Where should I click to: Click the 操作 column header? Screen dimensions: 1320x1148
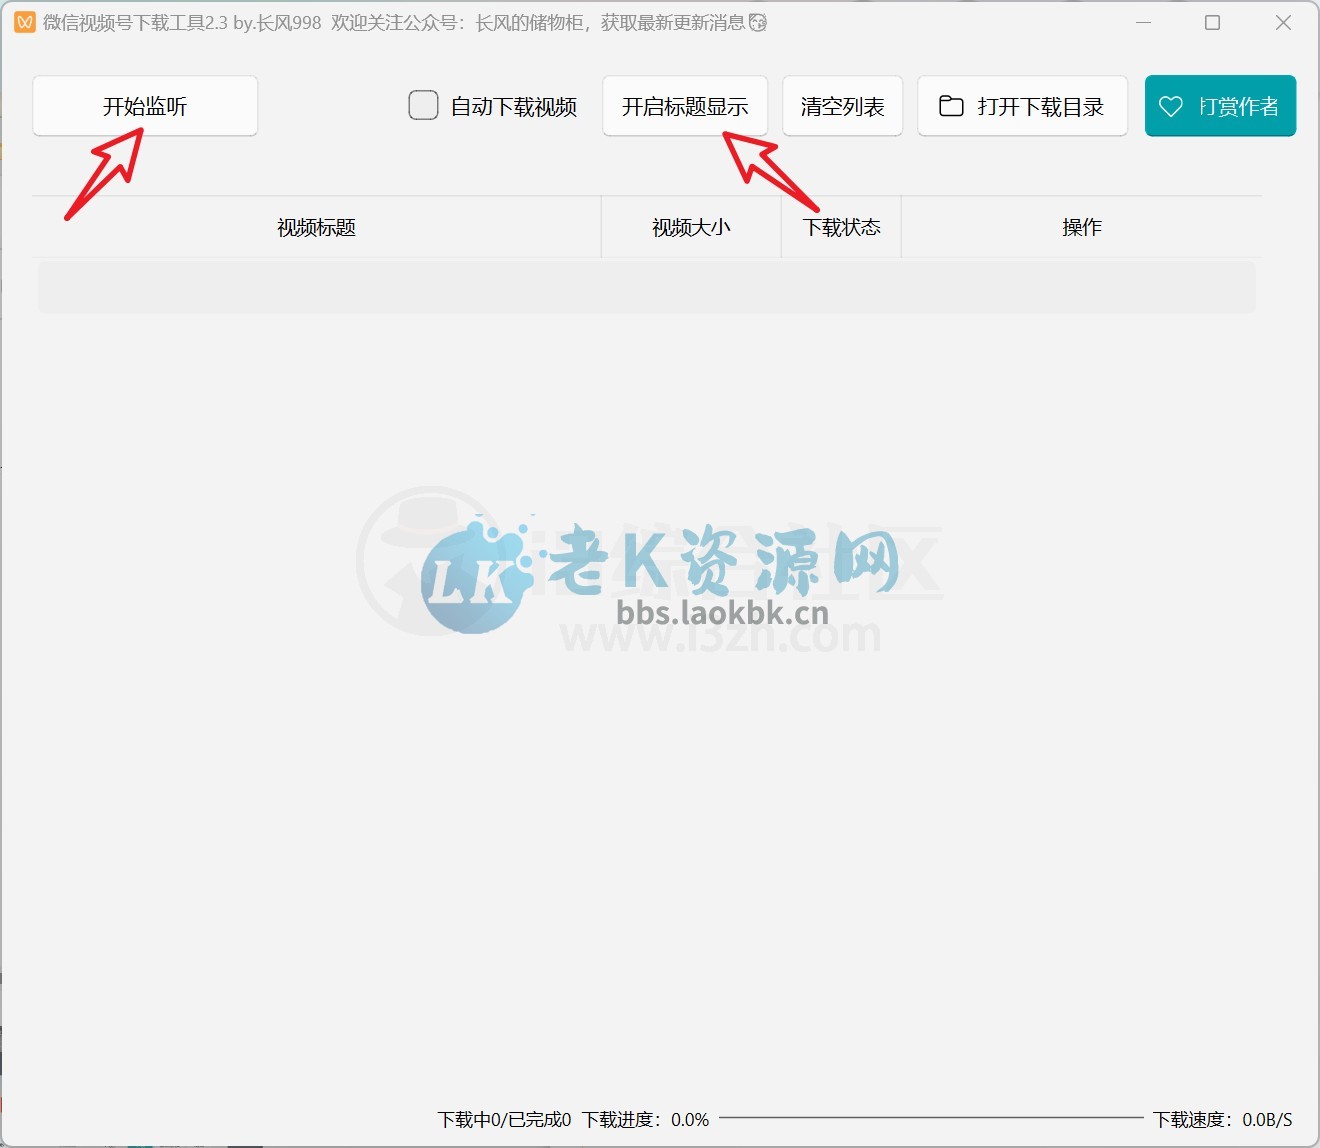1081,227
